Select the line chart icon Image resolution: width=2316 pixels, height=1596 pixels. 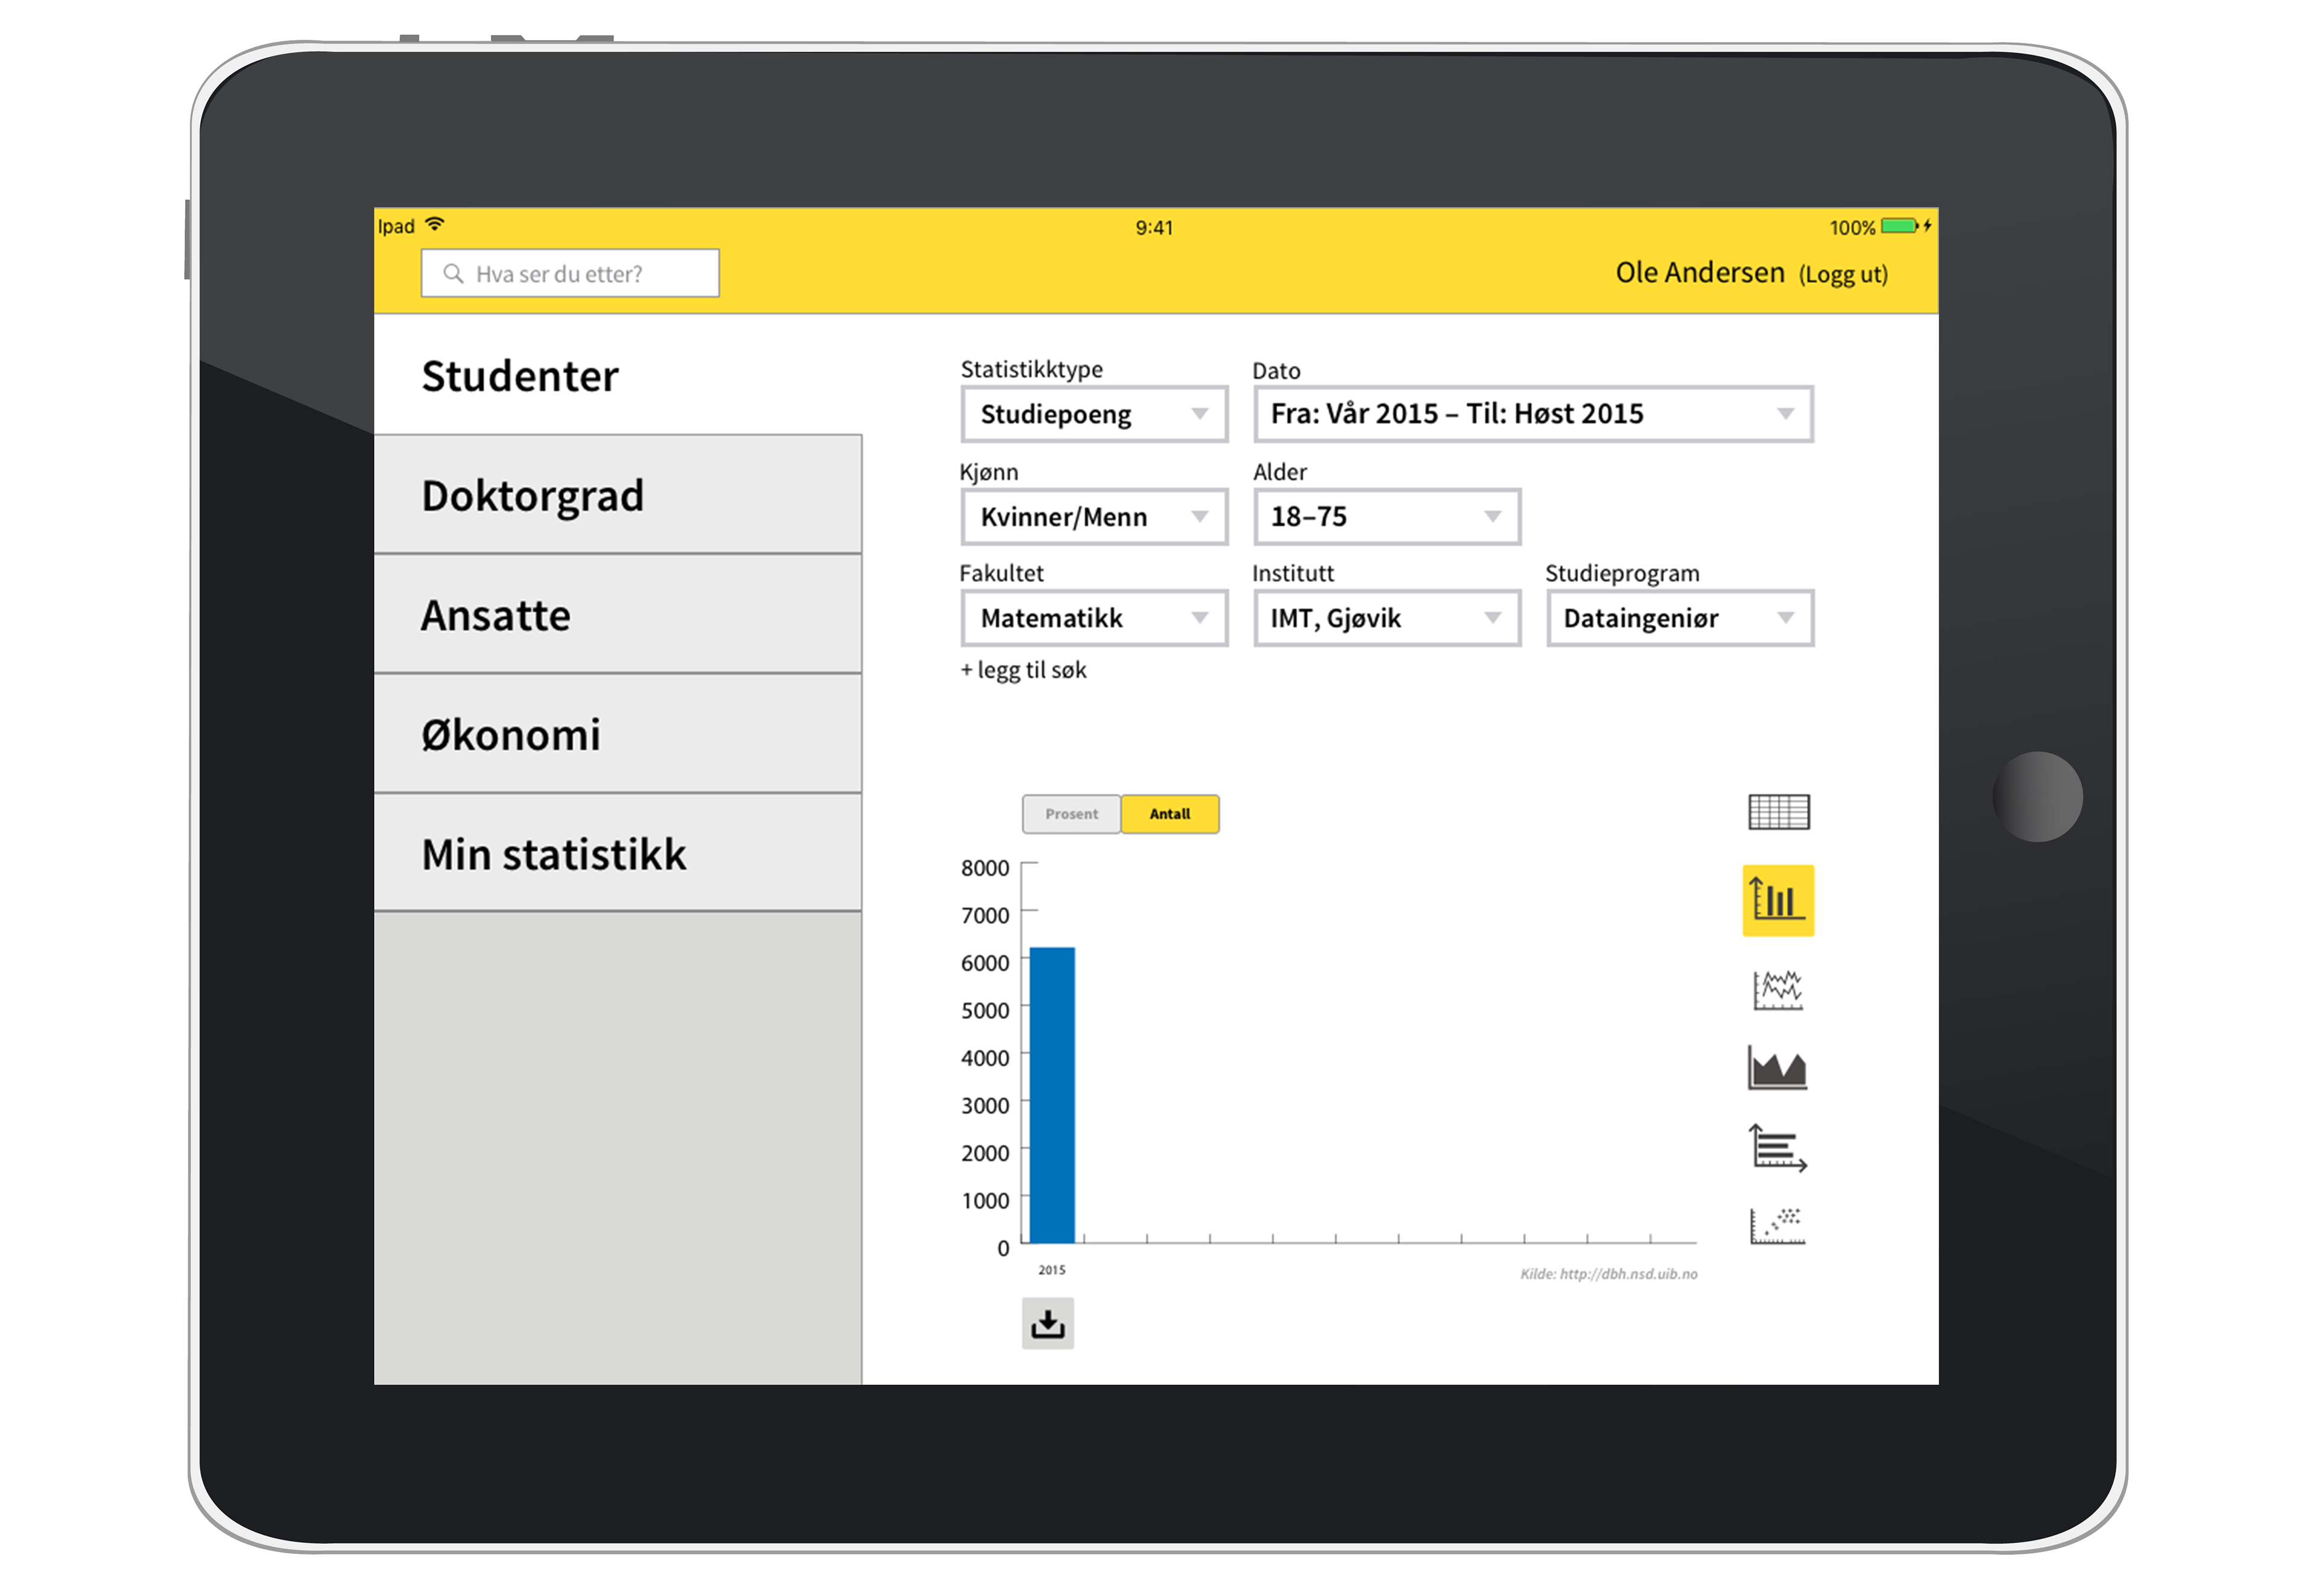1778,989
